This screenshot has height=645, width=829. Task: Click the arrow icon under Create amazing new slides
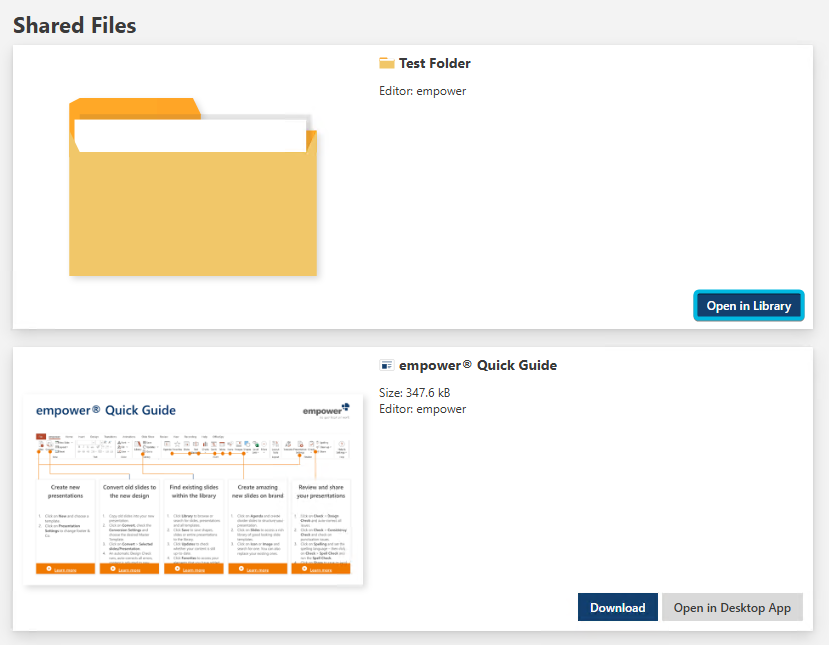[x=241, y=569]
